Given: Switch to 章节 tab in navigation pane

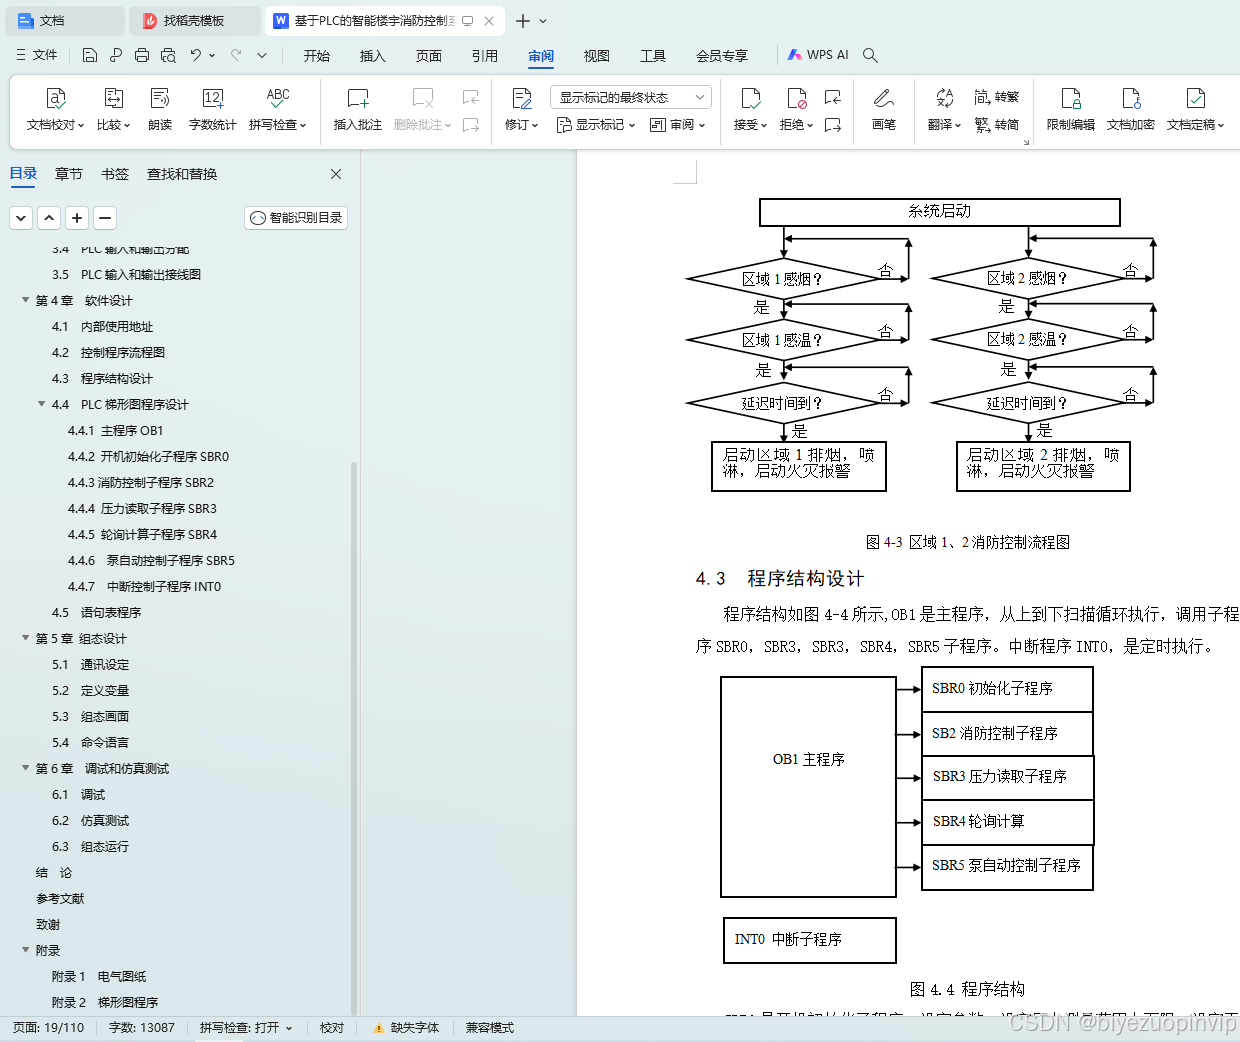Looking at the screenshot, I should 69,174.
